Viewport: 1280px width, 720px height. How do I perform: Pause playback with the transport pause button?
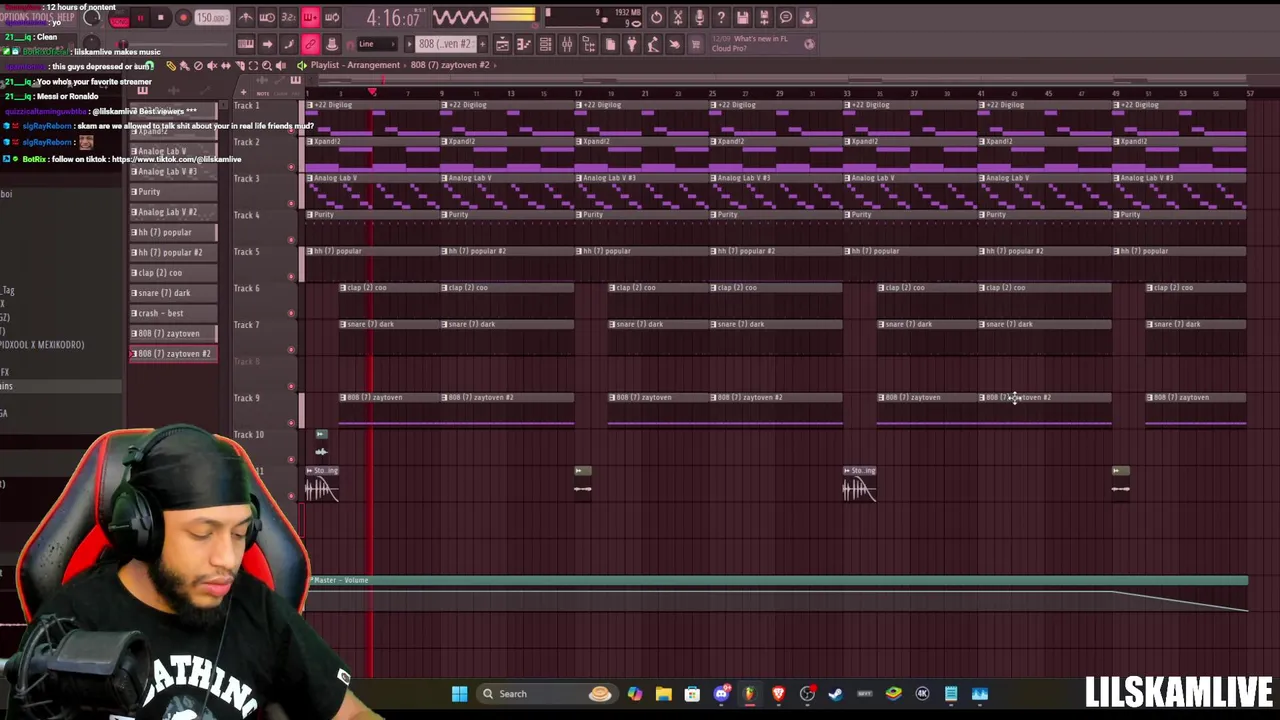coord(141,18)
